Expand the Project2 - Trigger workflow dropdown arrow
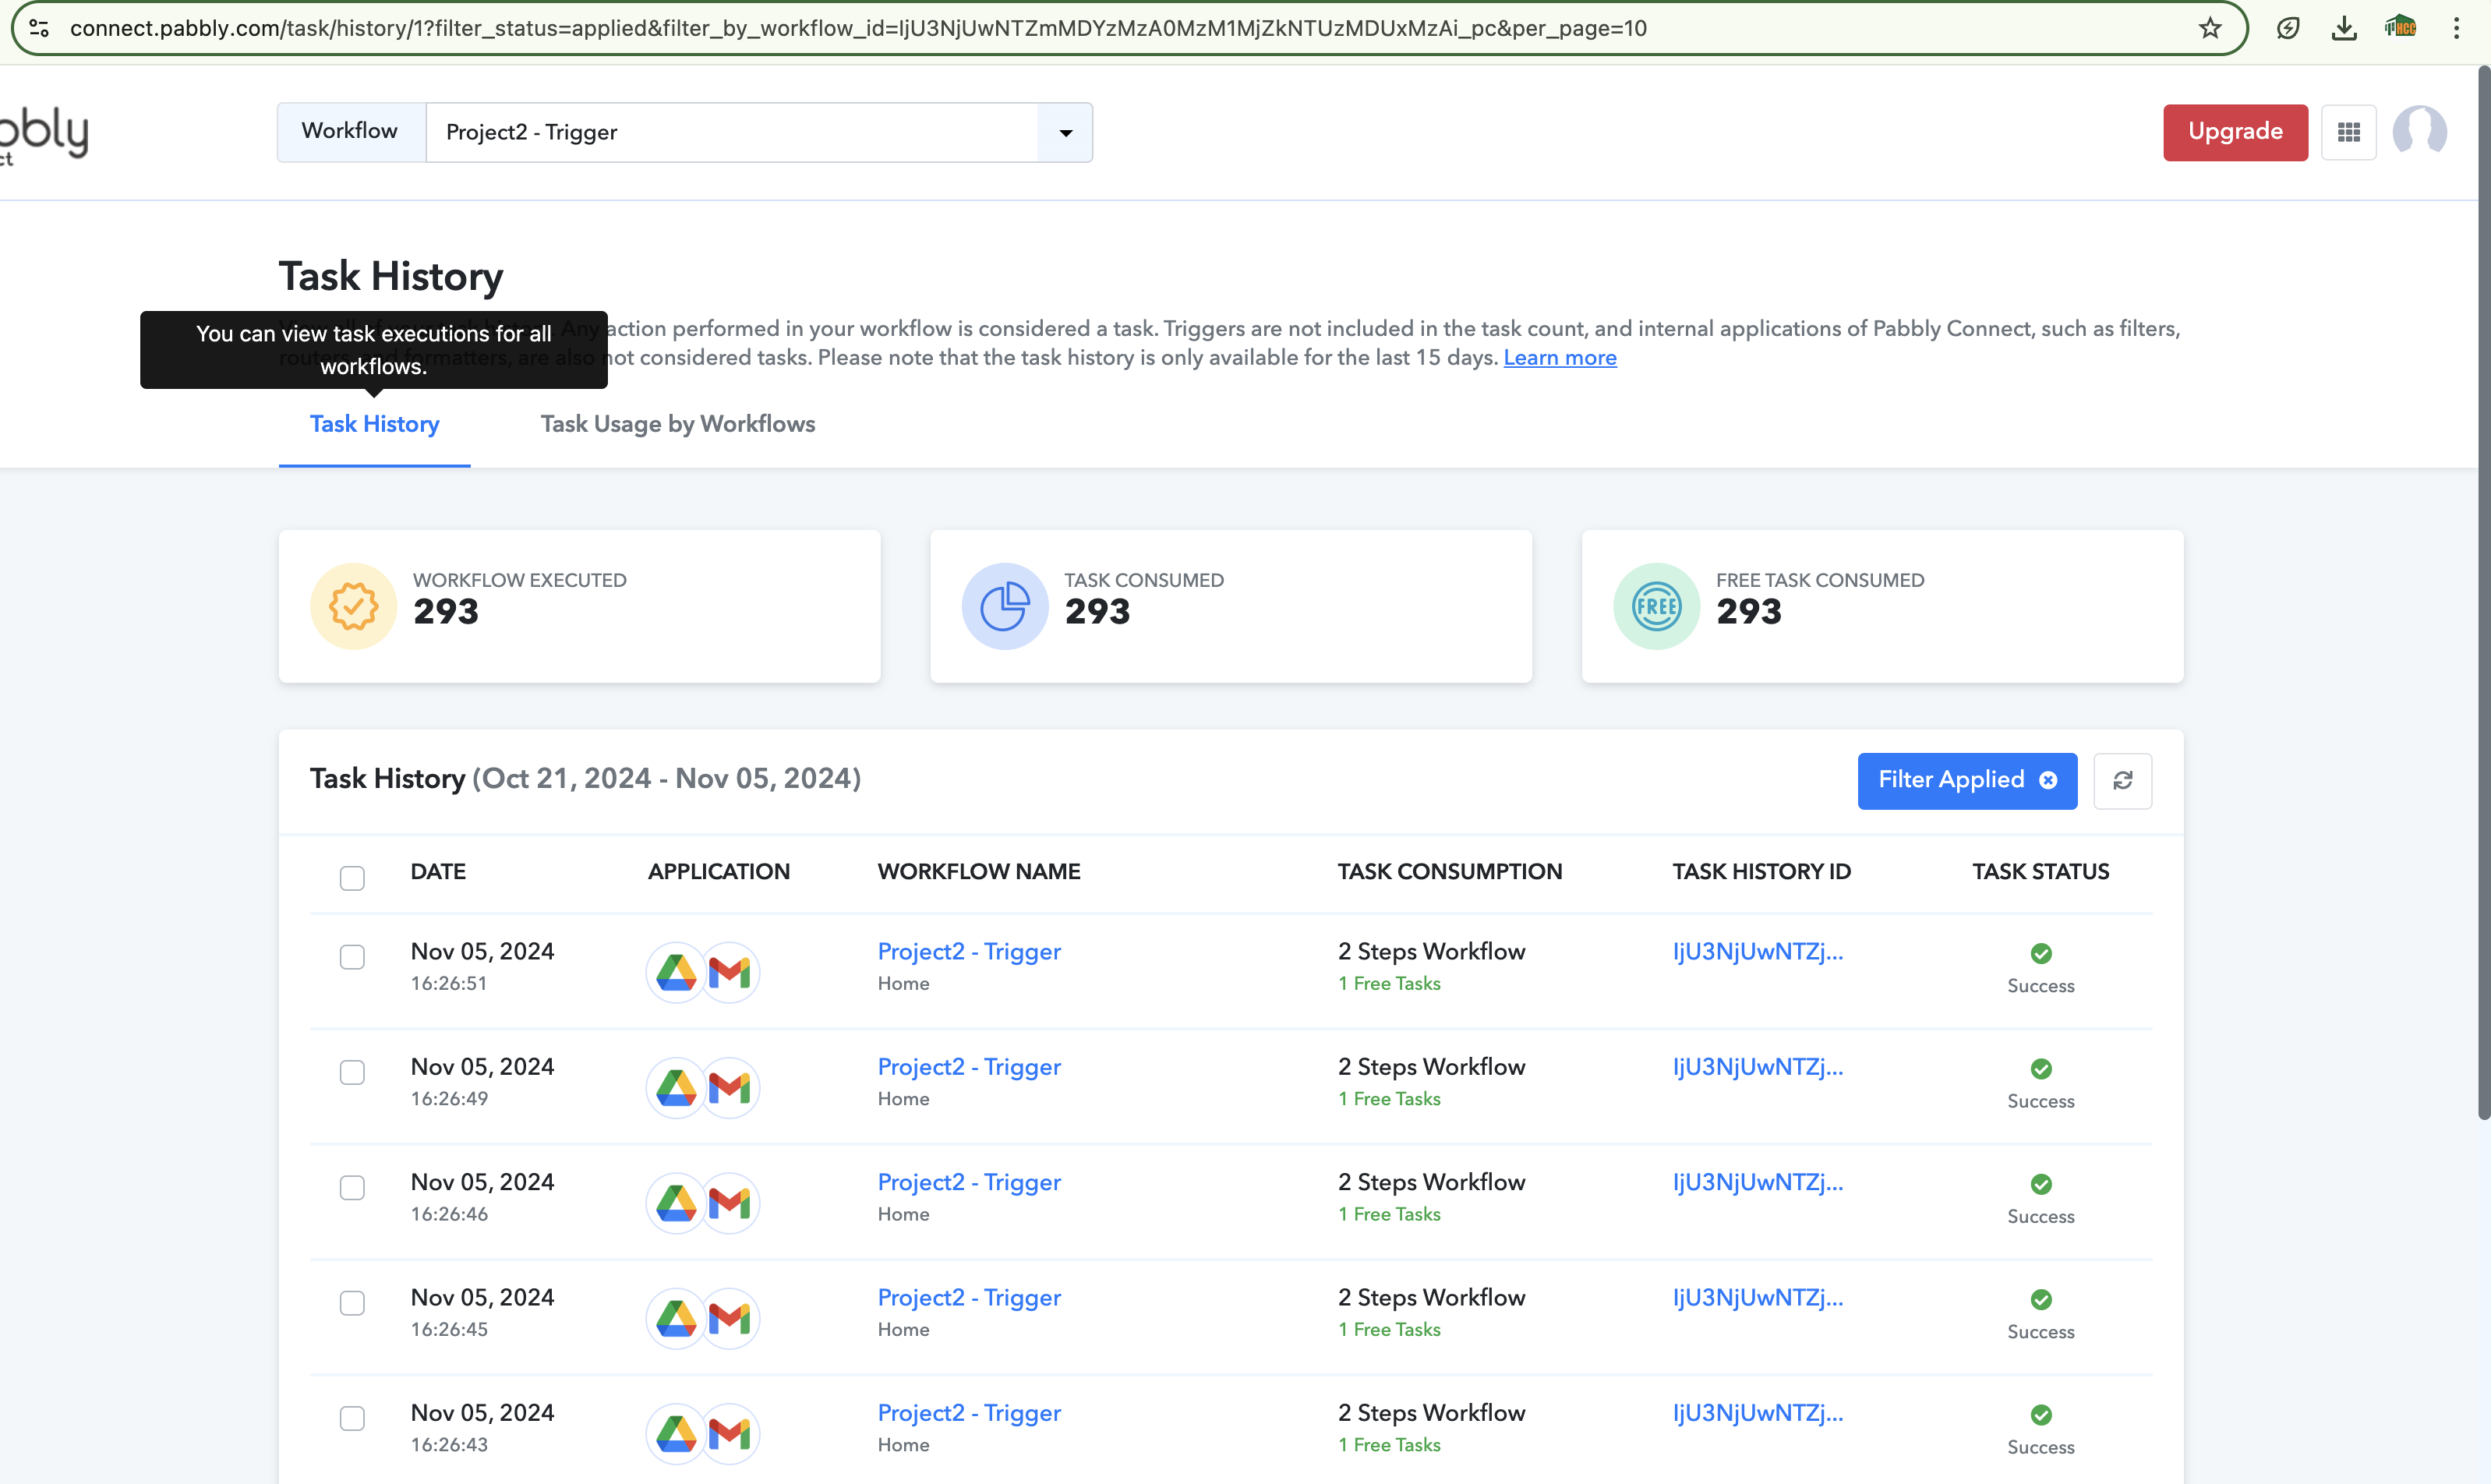 pyautogui.click(x=1065, y=133)
